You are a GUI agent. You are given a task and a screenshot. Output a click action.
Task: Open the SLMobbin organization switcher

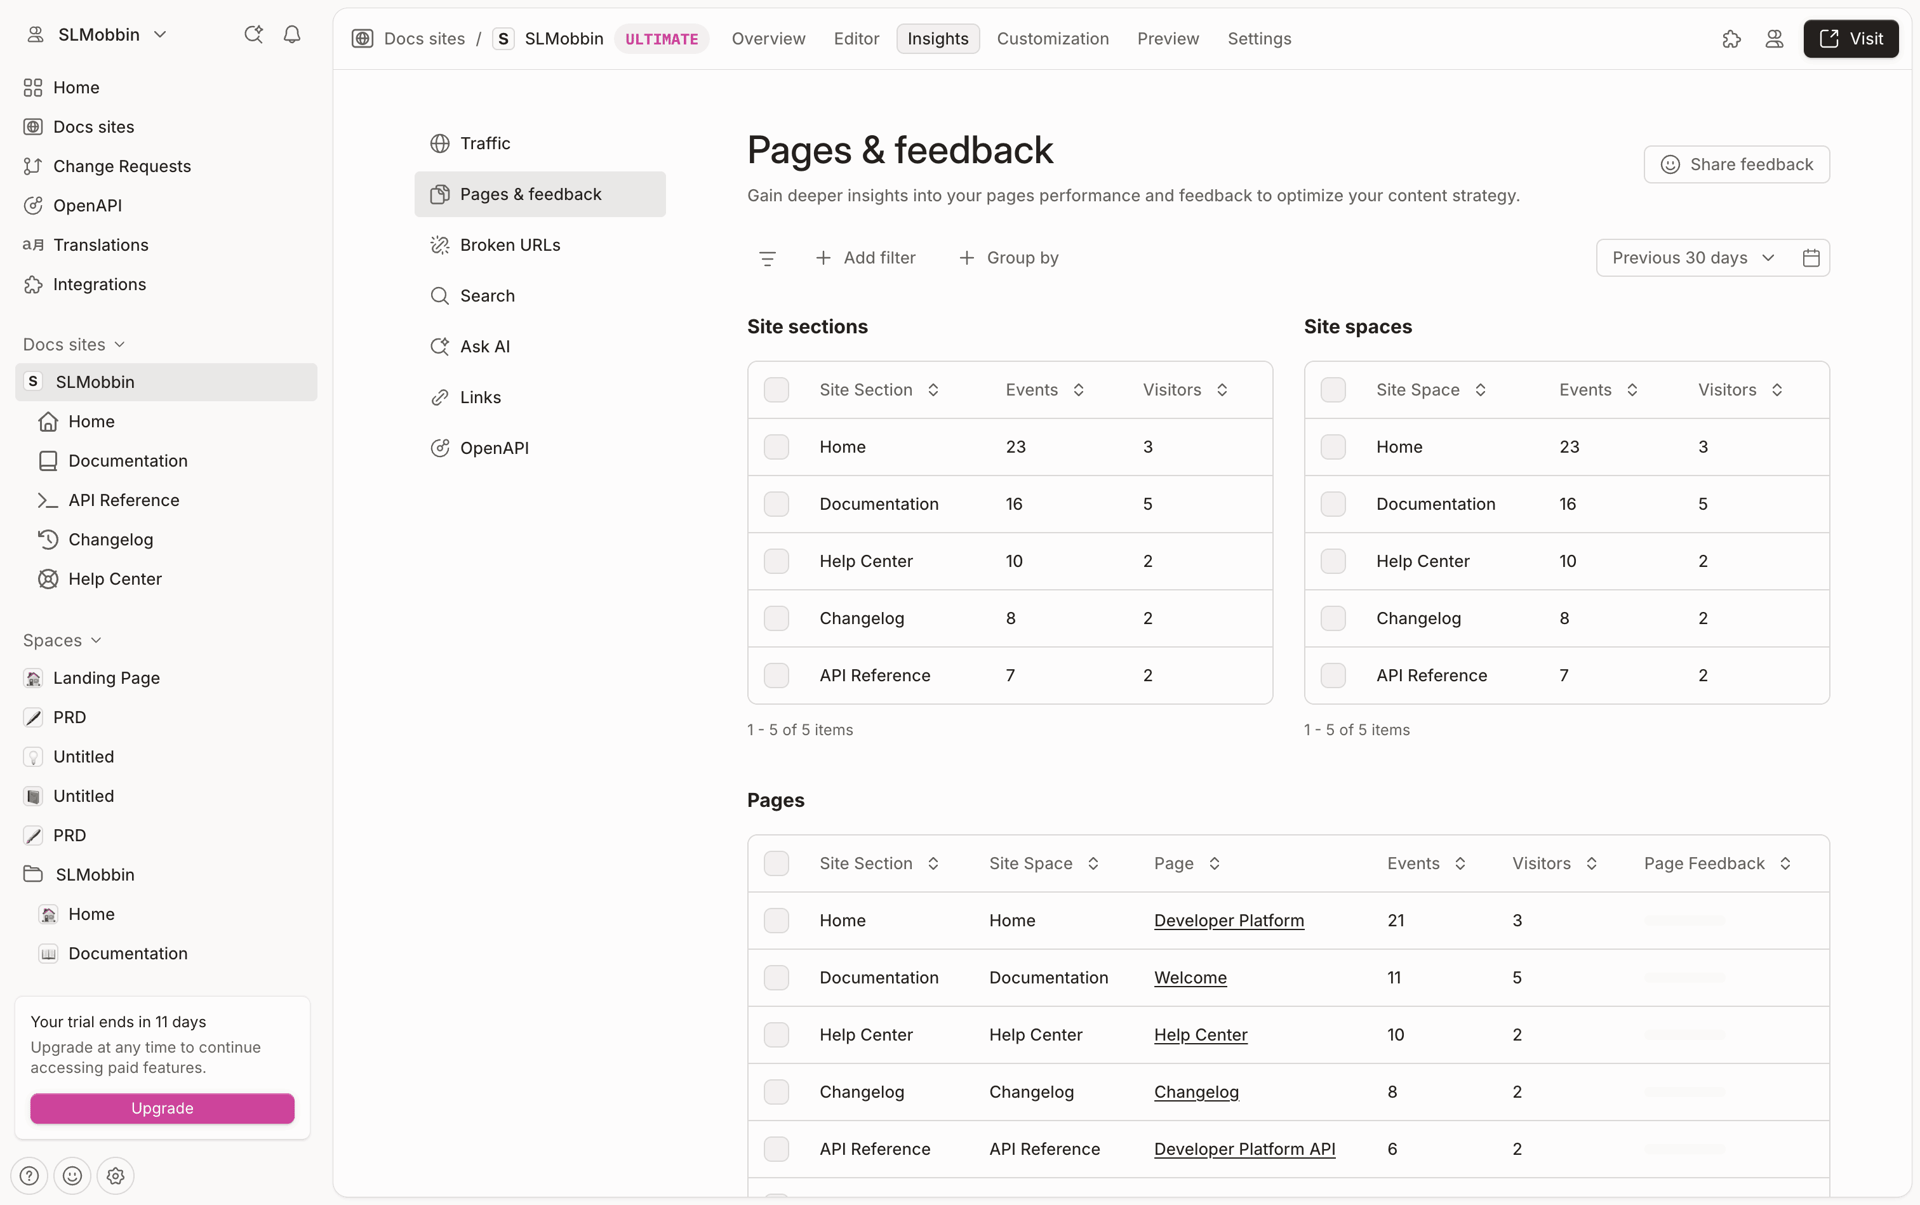[97, 34]
